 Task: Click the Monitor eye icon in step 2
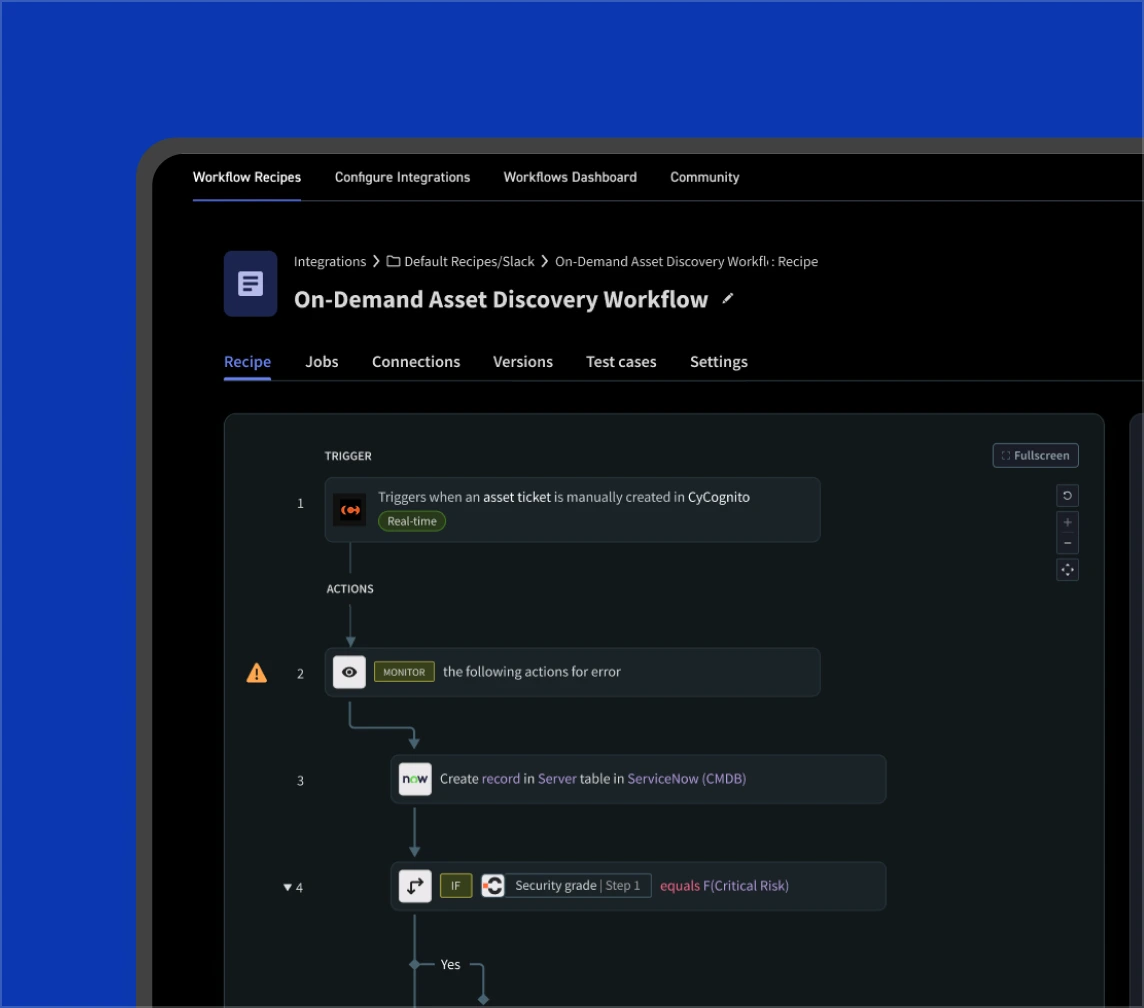[x=349, y=672]
